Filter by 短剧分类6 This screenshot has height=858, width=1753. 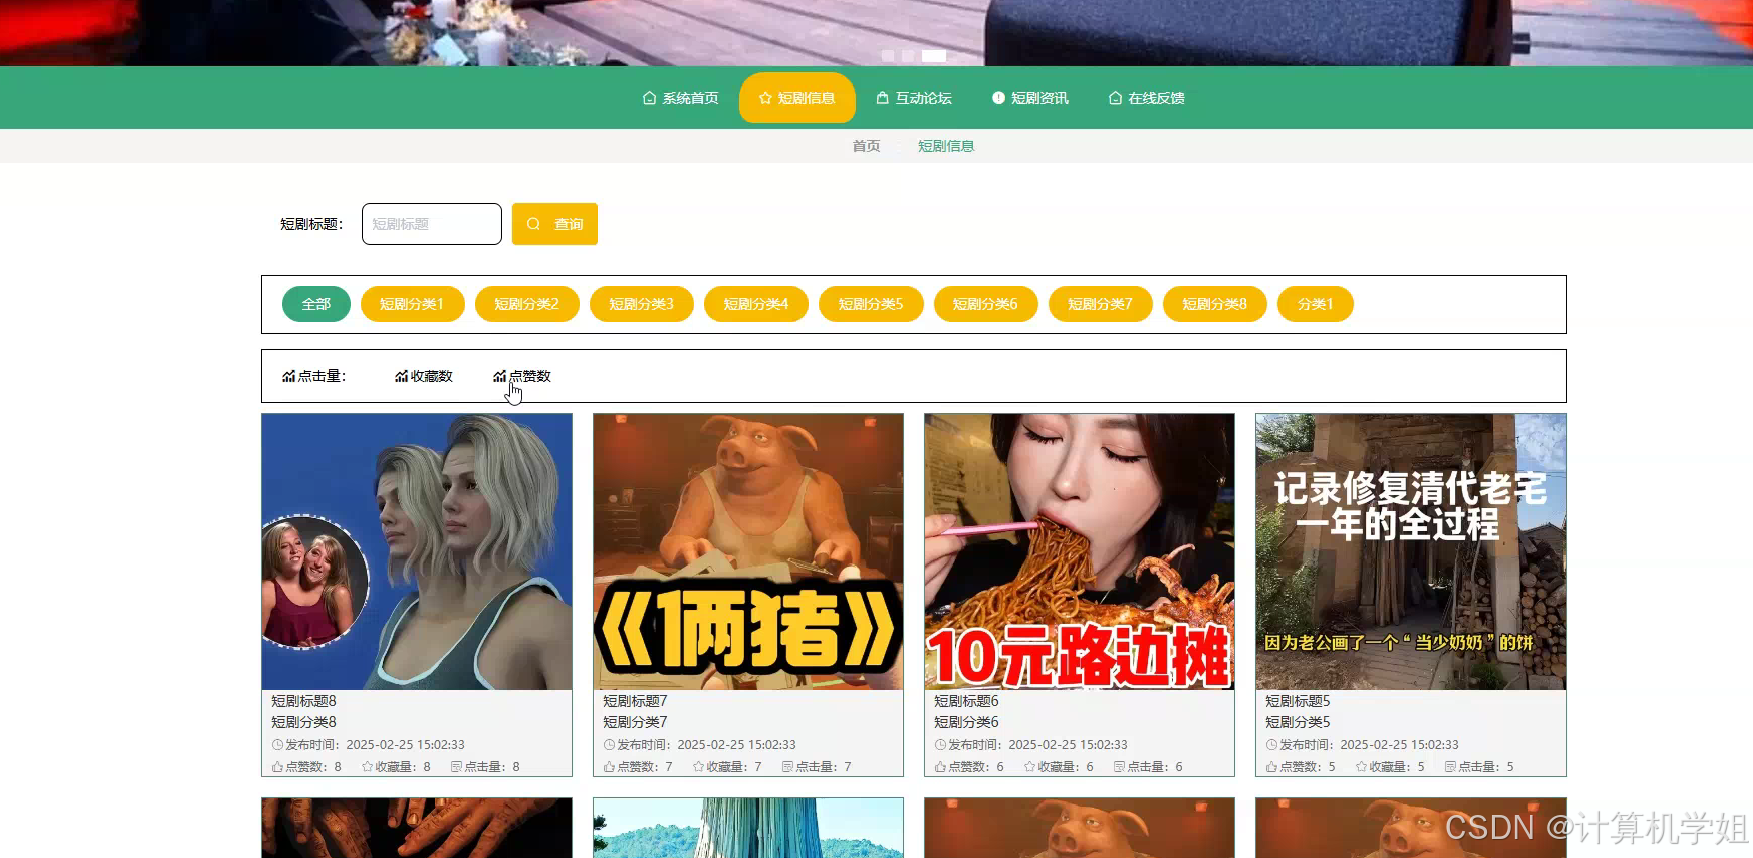[986, 304]
